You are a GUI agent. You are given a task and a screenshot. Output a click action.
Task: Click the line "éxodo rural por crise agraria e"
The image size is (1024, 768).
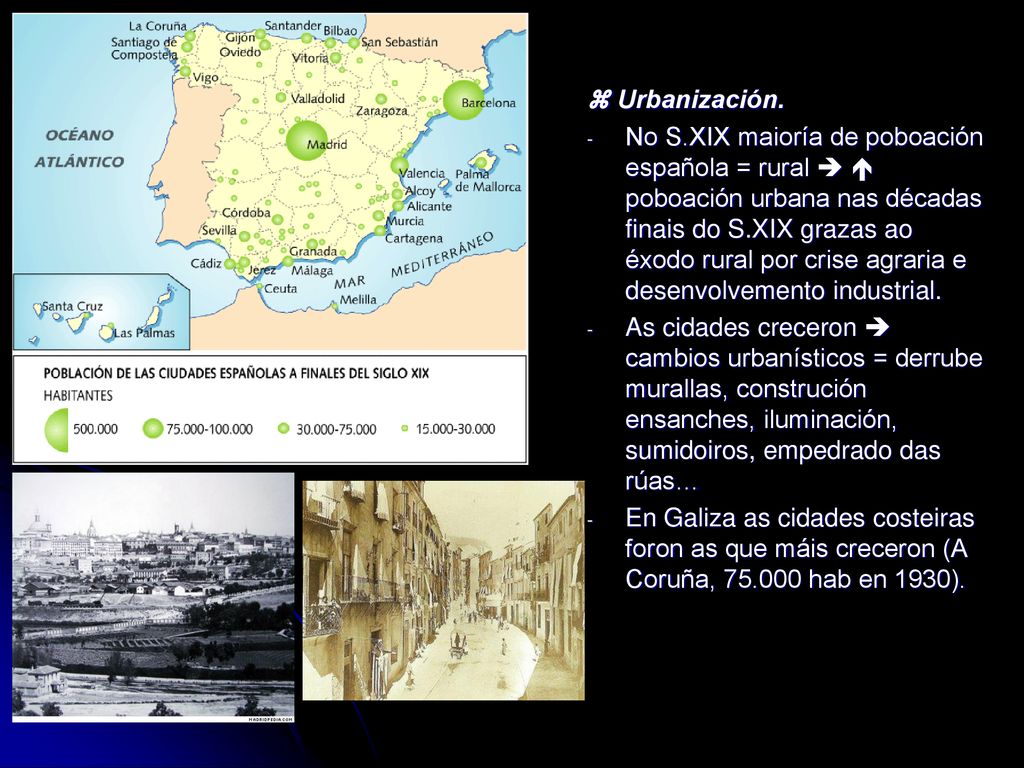[x=795, y=260]
